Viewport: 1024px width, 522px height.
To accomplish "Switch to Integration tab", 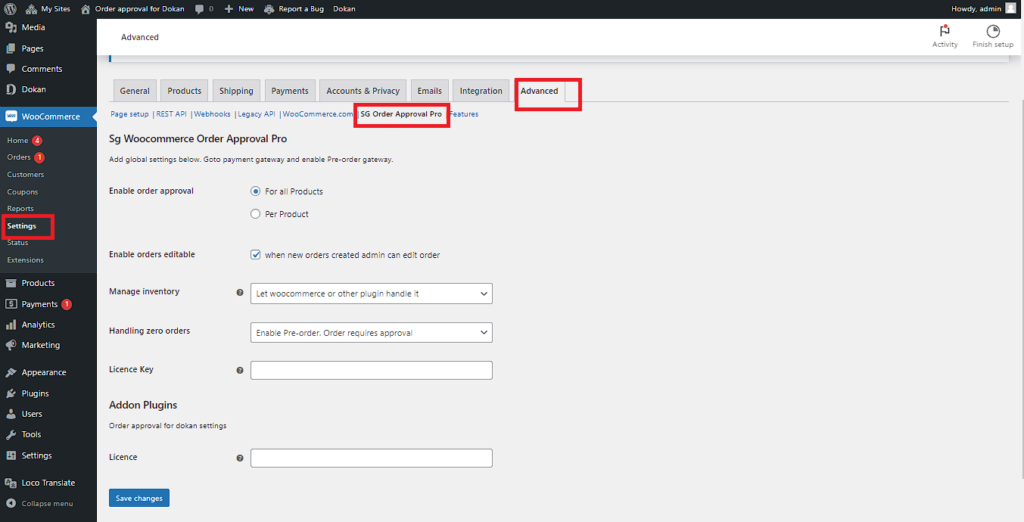I will 481,91.
